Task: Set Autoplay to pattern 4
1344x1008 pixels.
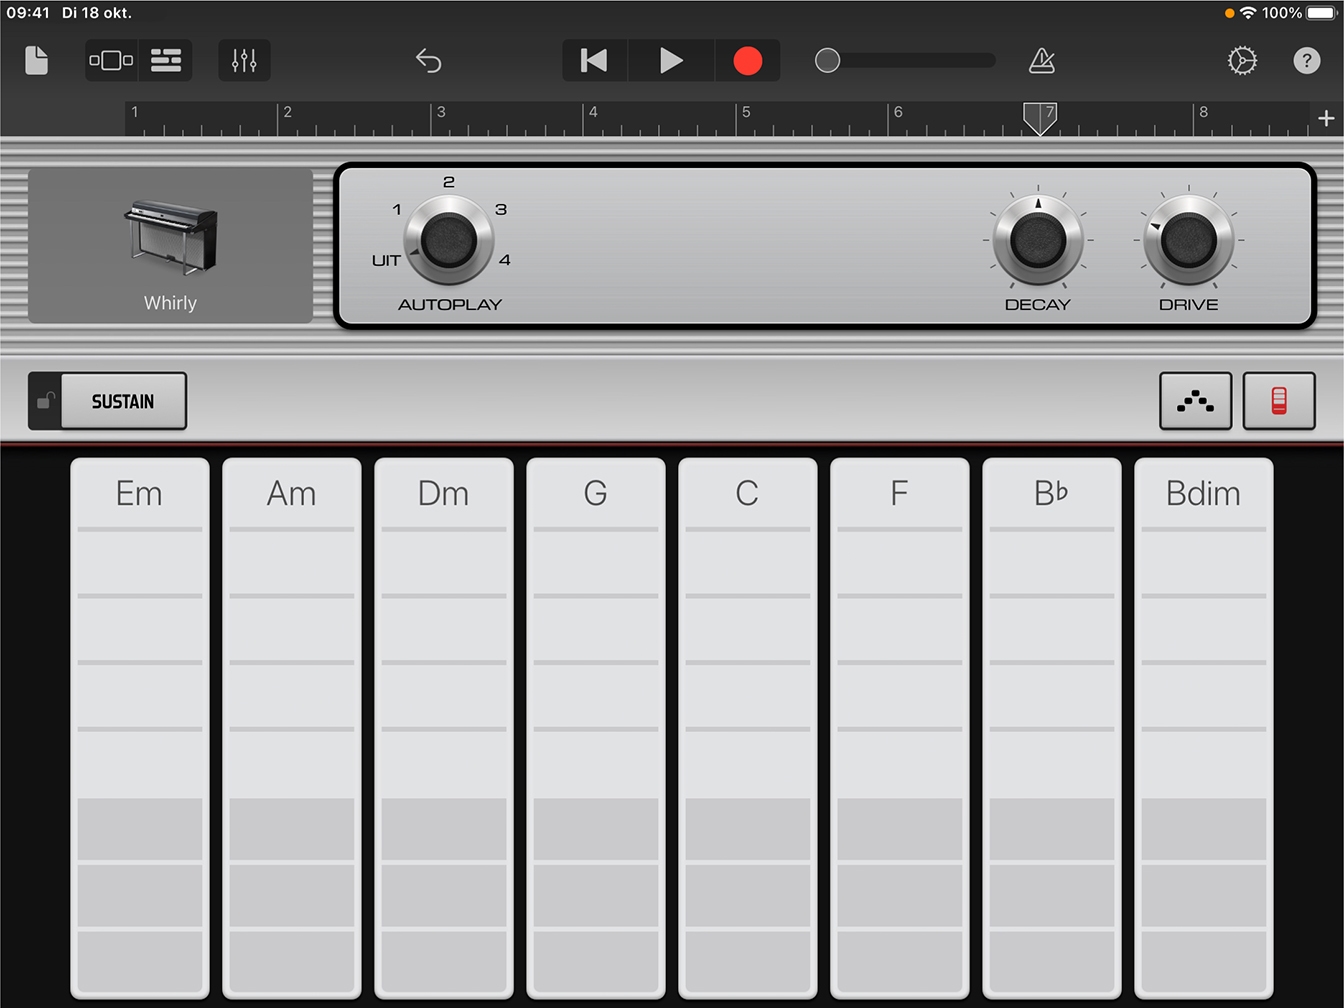Action: [505, 260]
